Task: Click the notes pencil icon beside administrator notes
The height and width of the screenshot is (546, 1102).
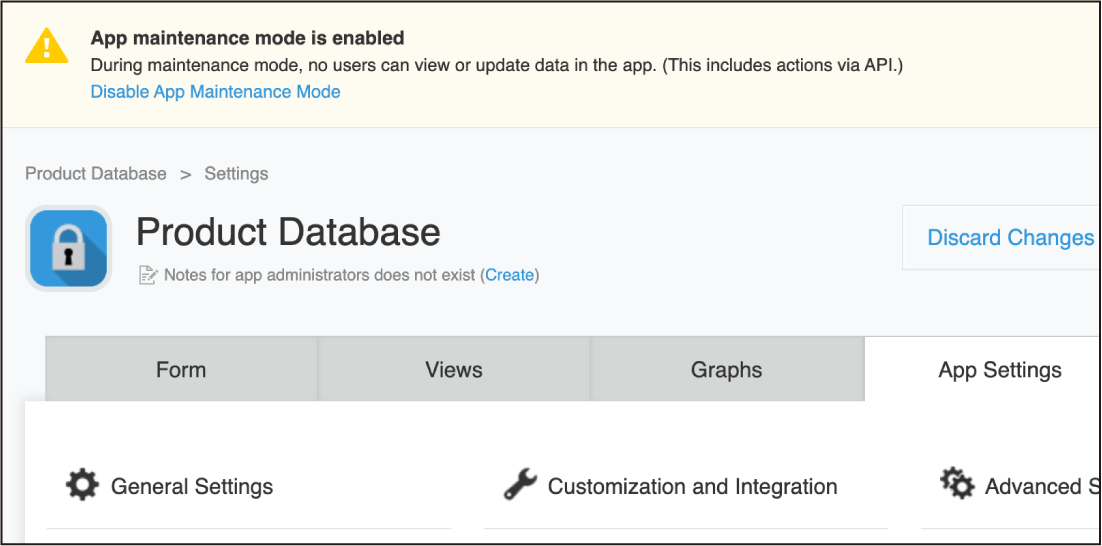Action: (x=148, y=275)
